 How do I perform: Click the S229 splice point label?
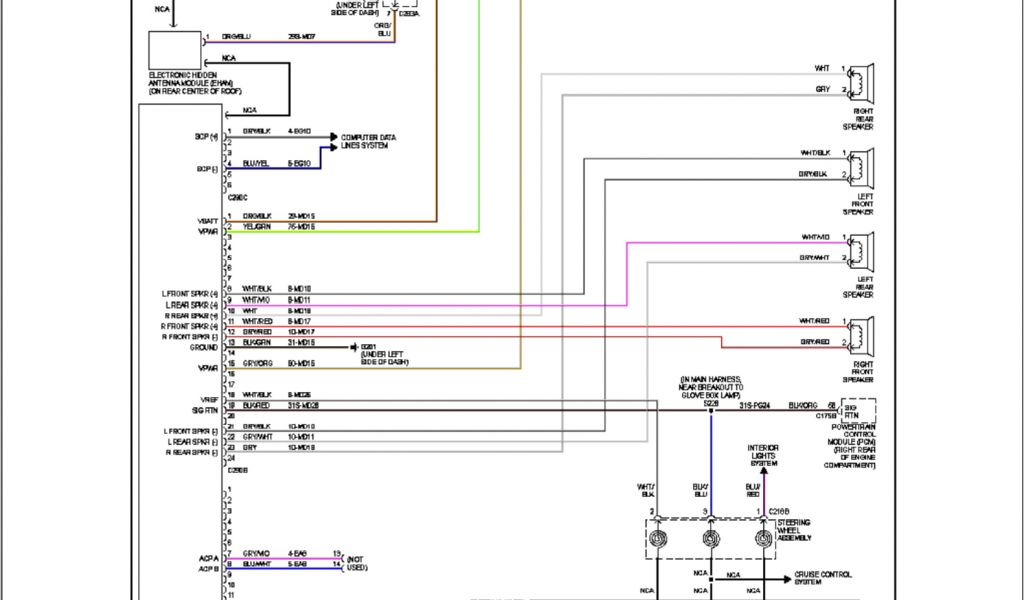[x=711, y=402]
